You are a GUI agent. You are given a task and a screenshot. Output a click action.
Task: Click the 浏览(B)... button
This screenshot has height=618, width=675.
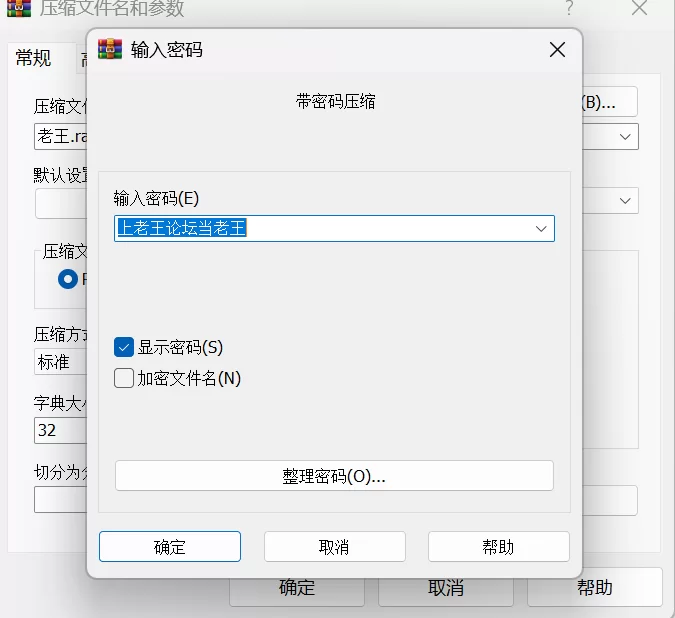point(610,102)
